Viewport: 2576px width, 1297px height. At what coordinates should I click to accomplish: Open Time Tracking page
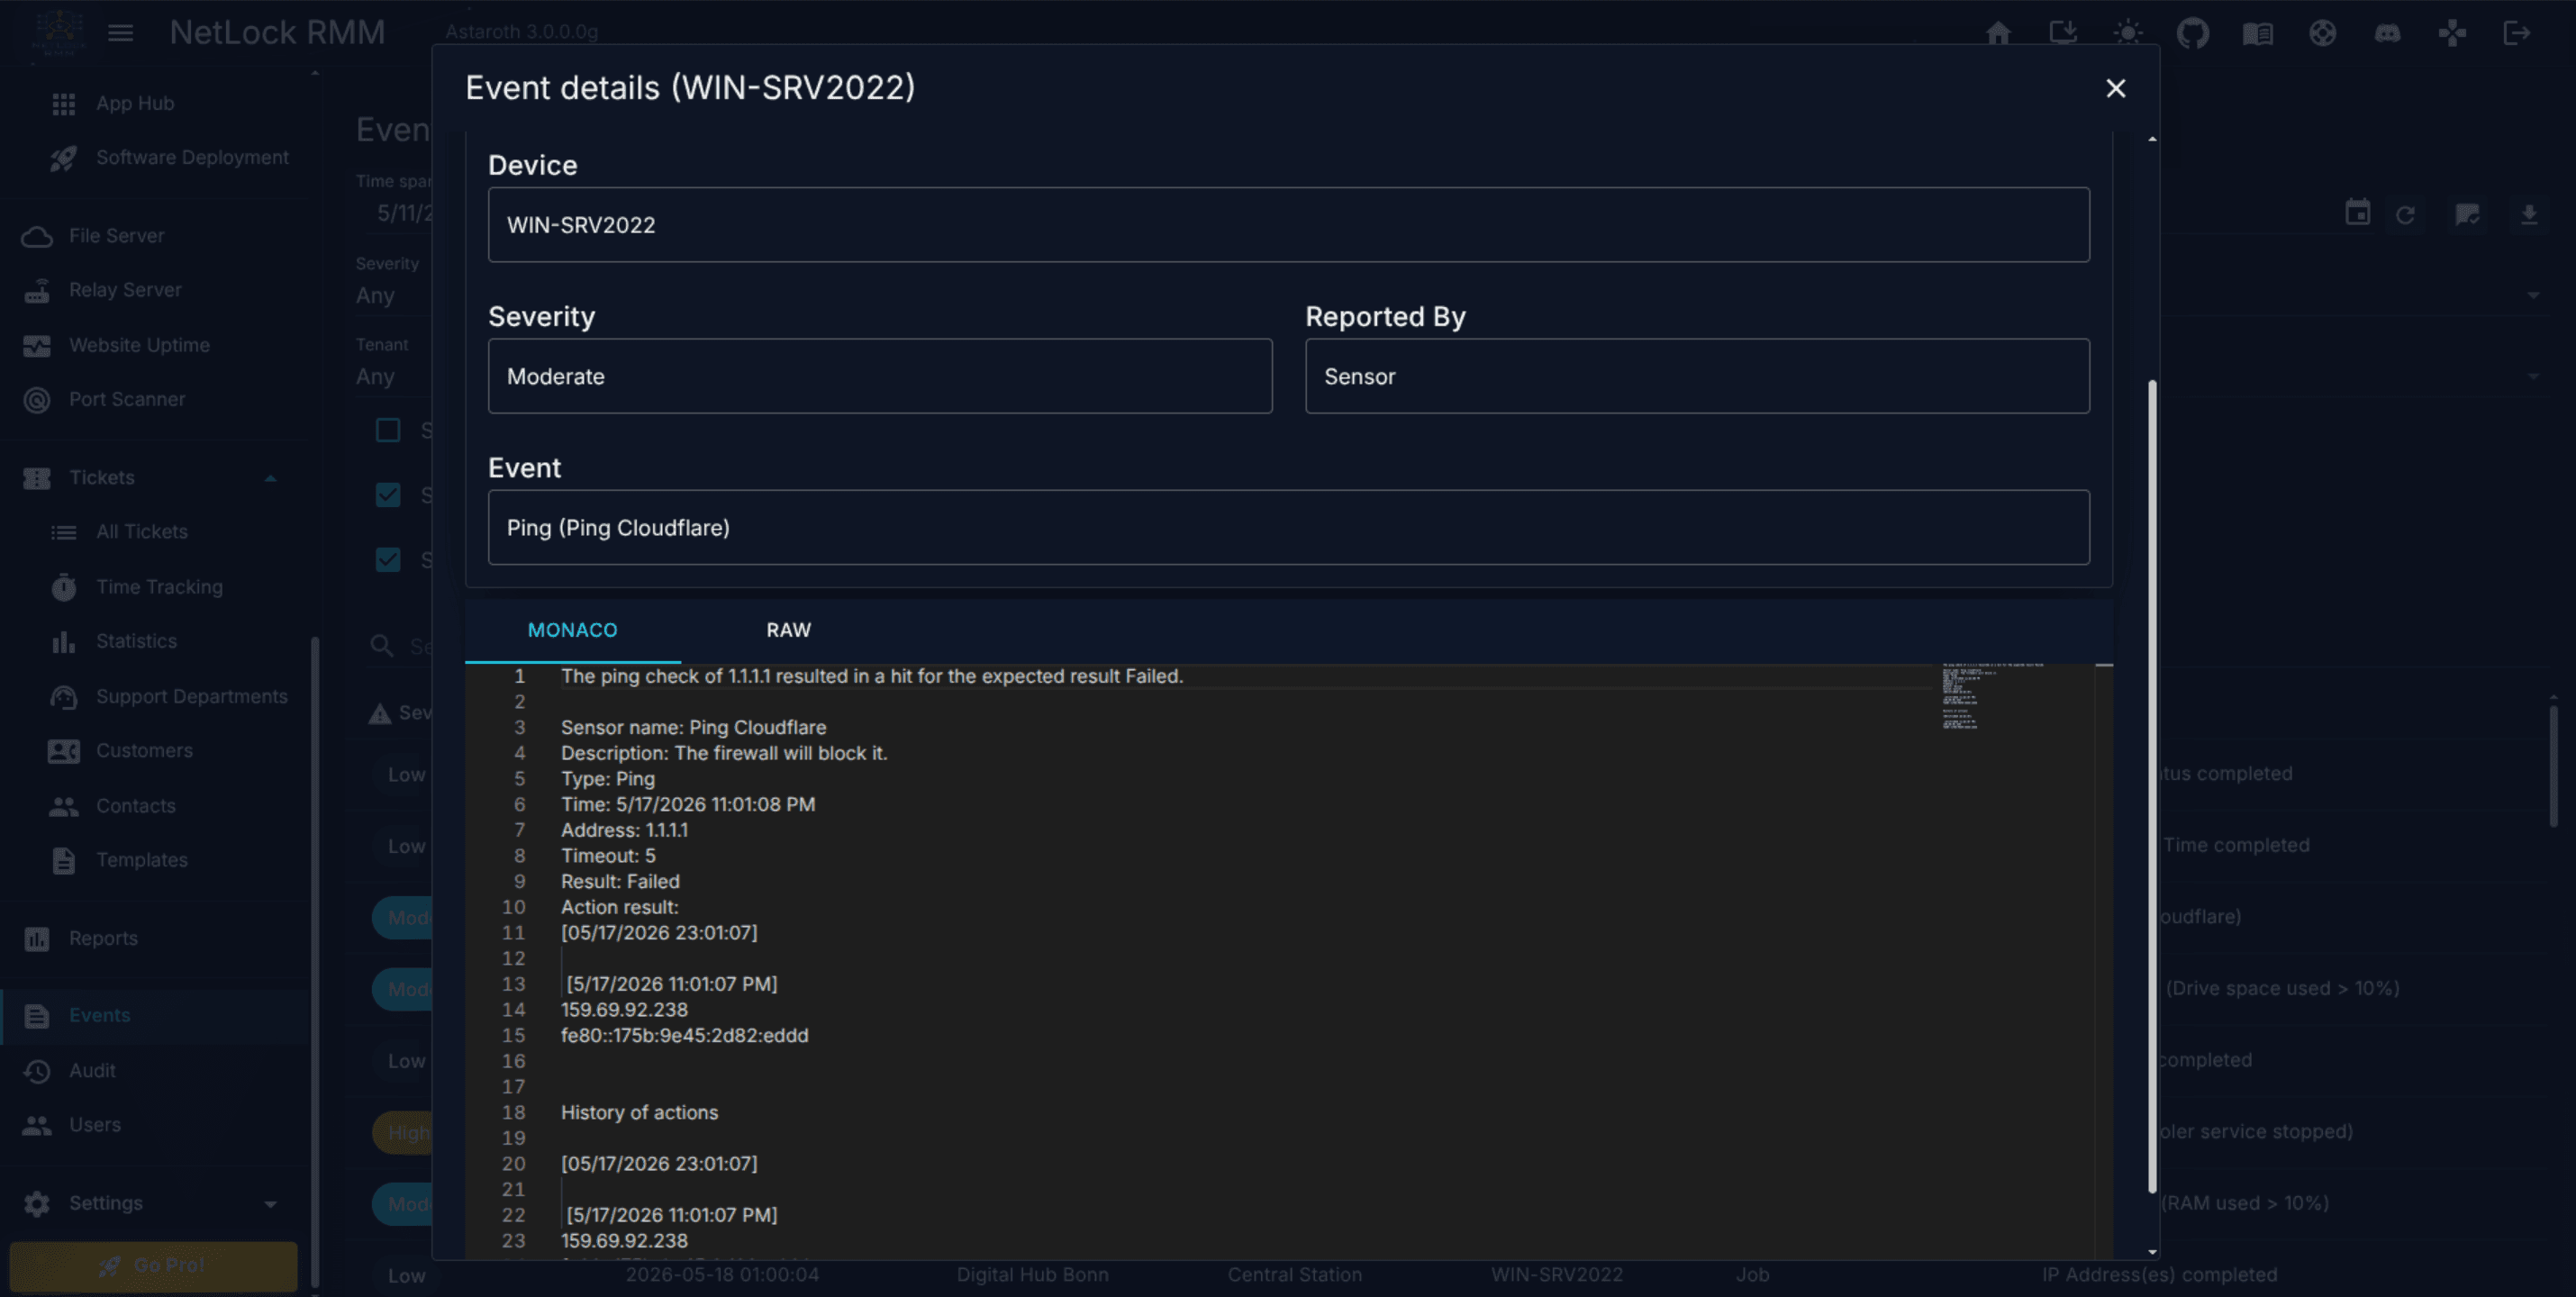[x=159, y=587]
